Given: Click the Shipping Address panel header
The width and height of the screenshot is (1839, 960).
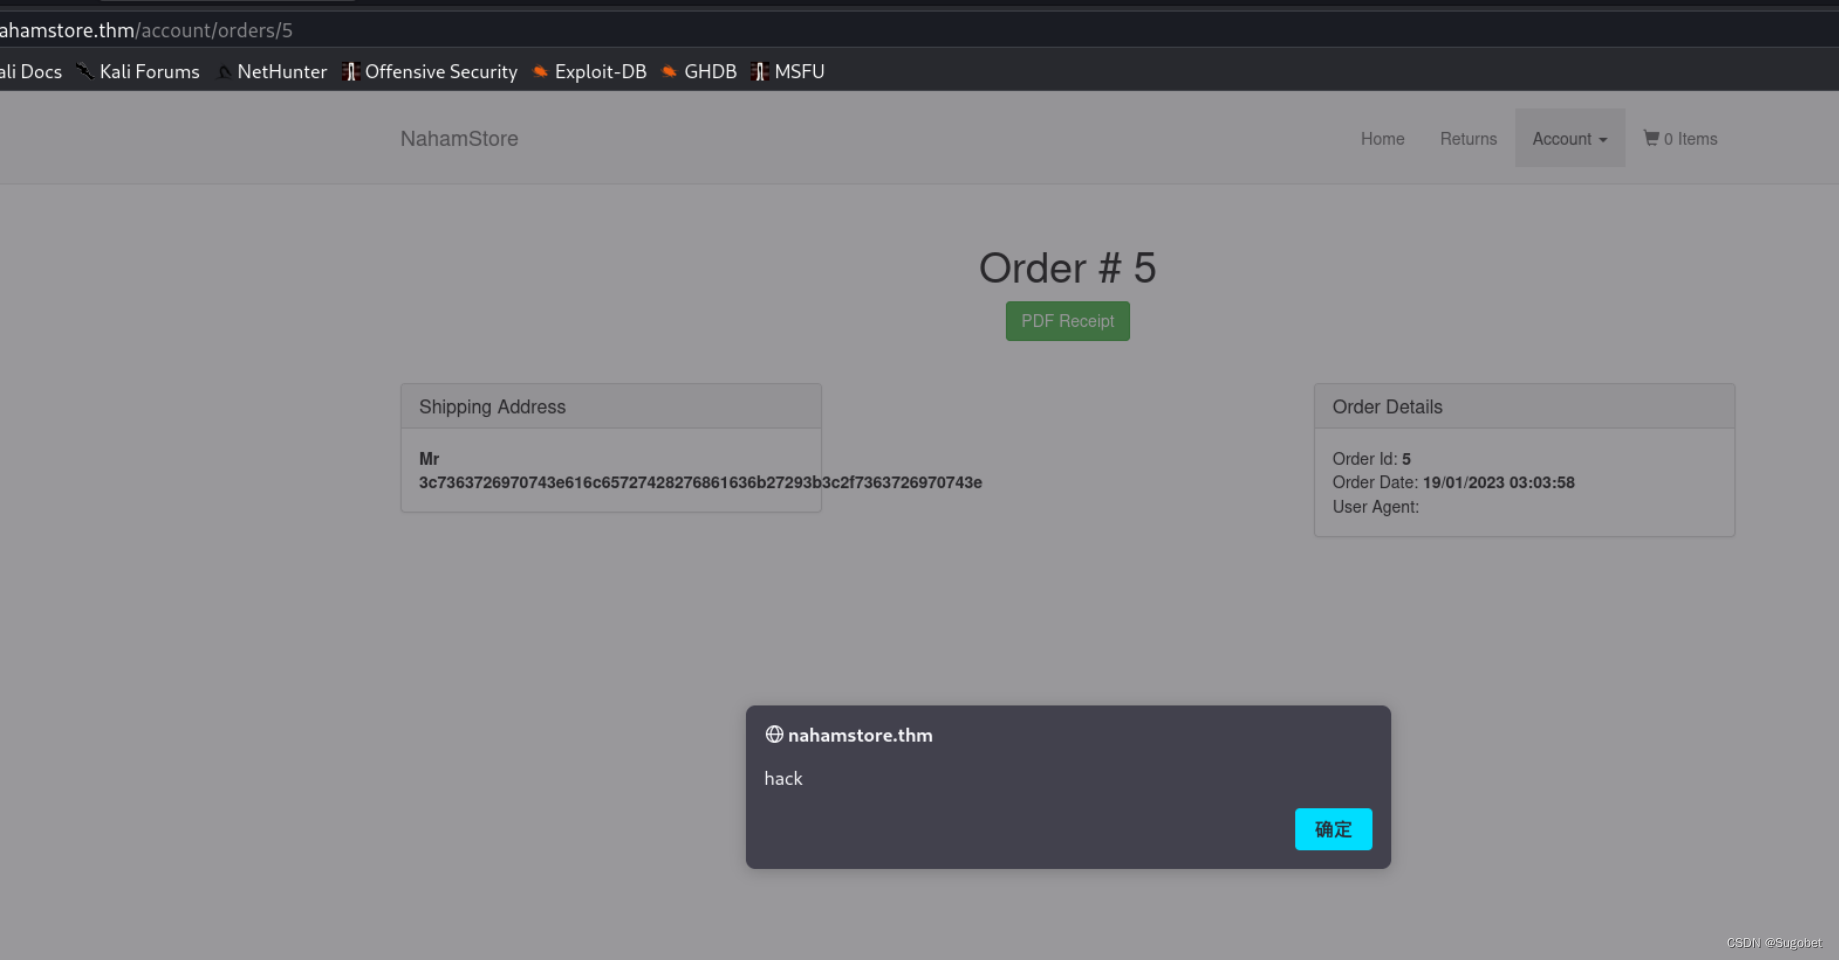Looking at the screenshot, I should coord(611,407).
